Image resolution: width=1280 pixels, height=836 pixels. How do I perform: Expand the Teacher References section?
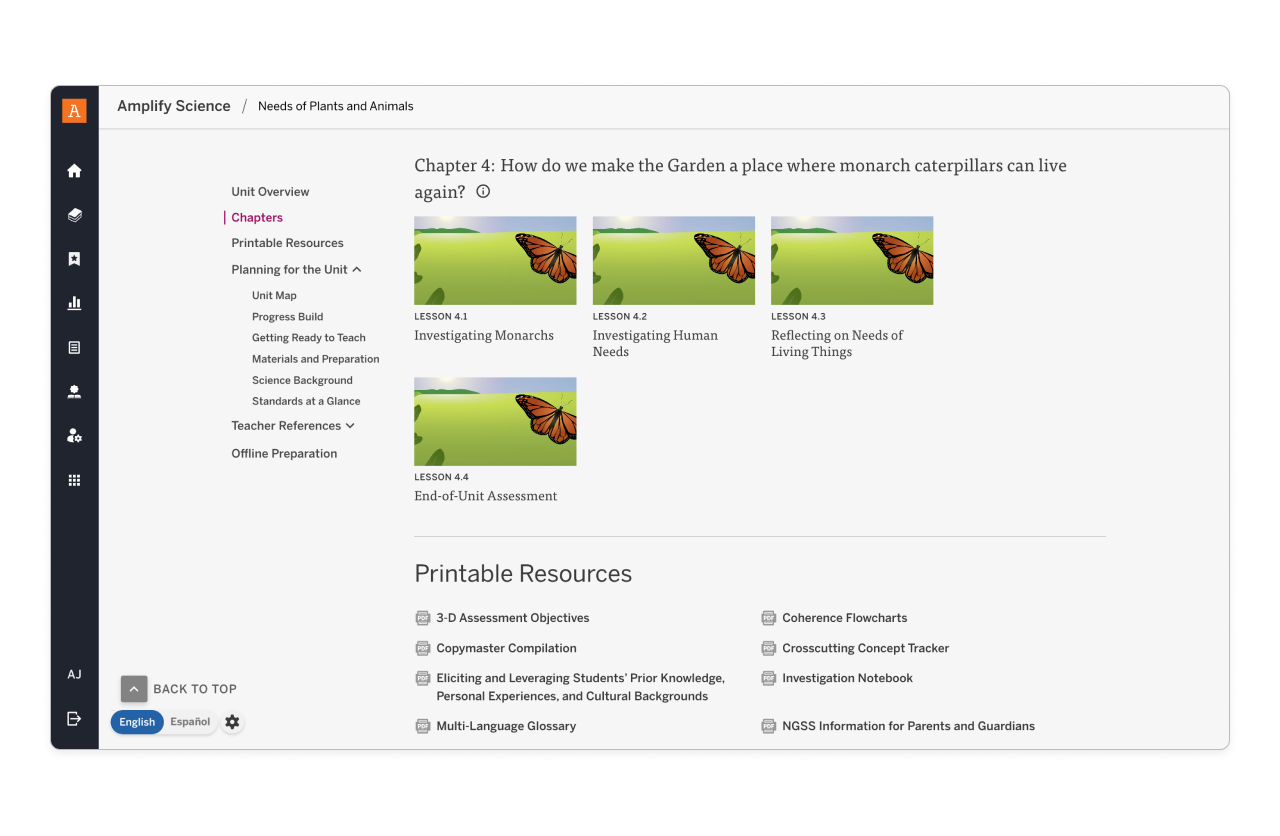click(x=350, y=426)
